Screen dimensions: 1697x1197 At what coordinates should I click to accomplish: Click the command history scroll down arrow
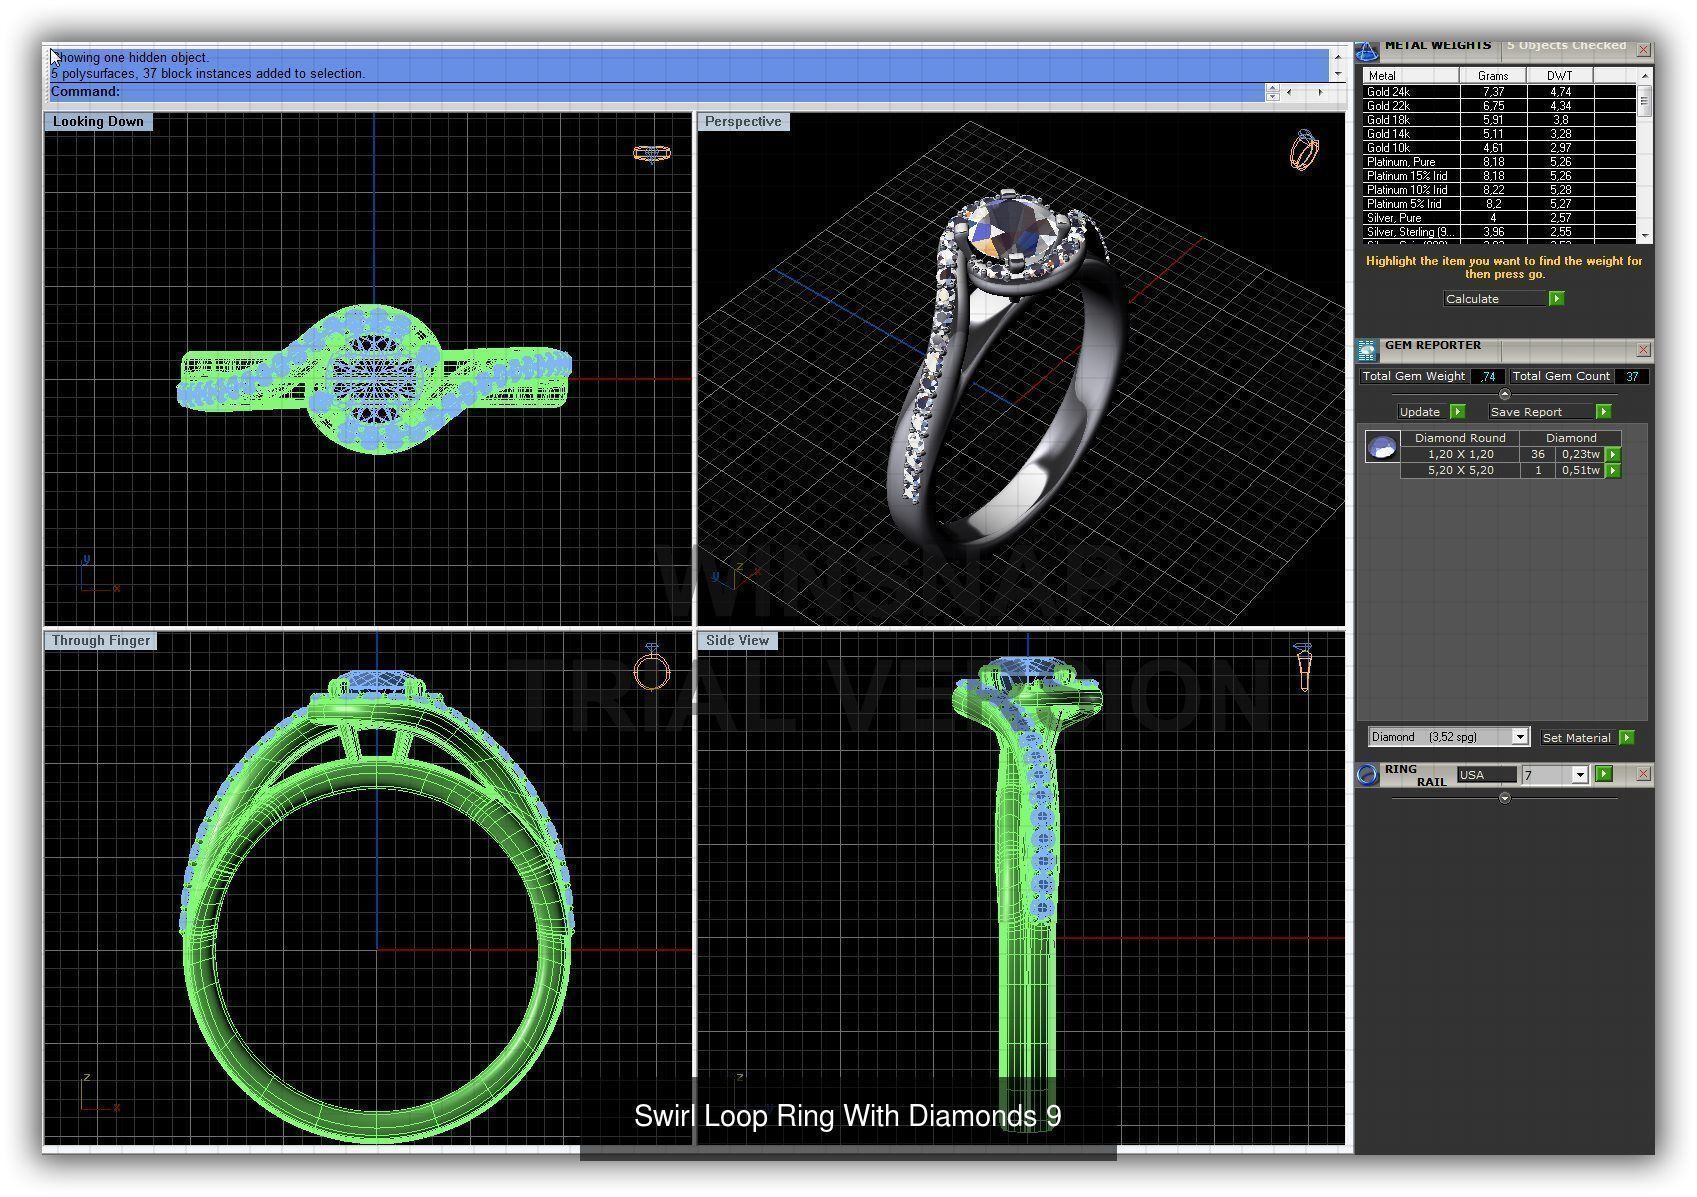(x=1337, y=75)
